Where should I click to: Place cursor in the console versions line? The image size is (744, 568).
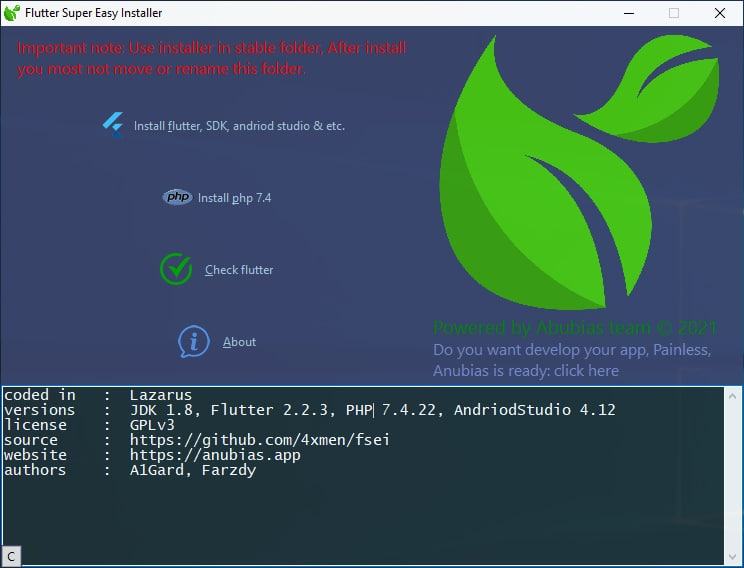pos(372,410)
